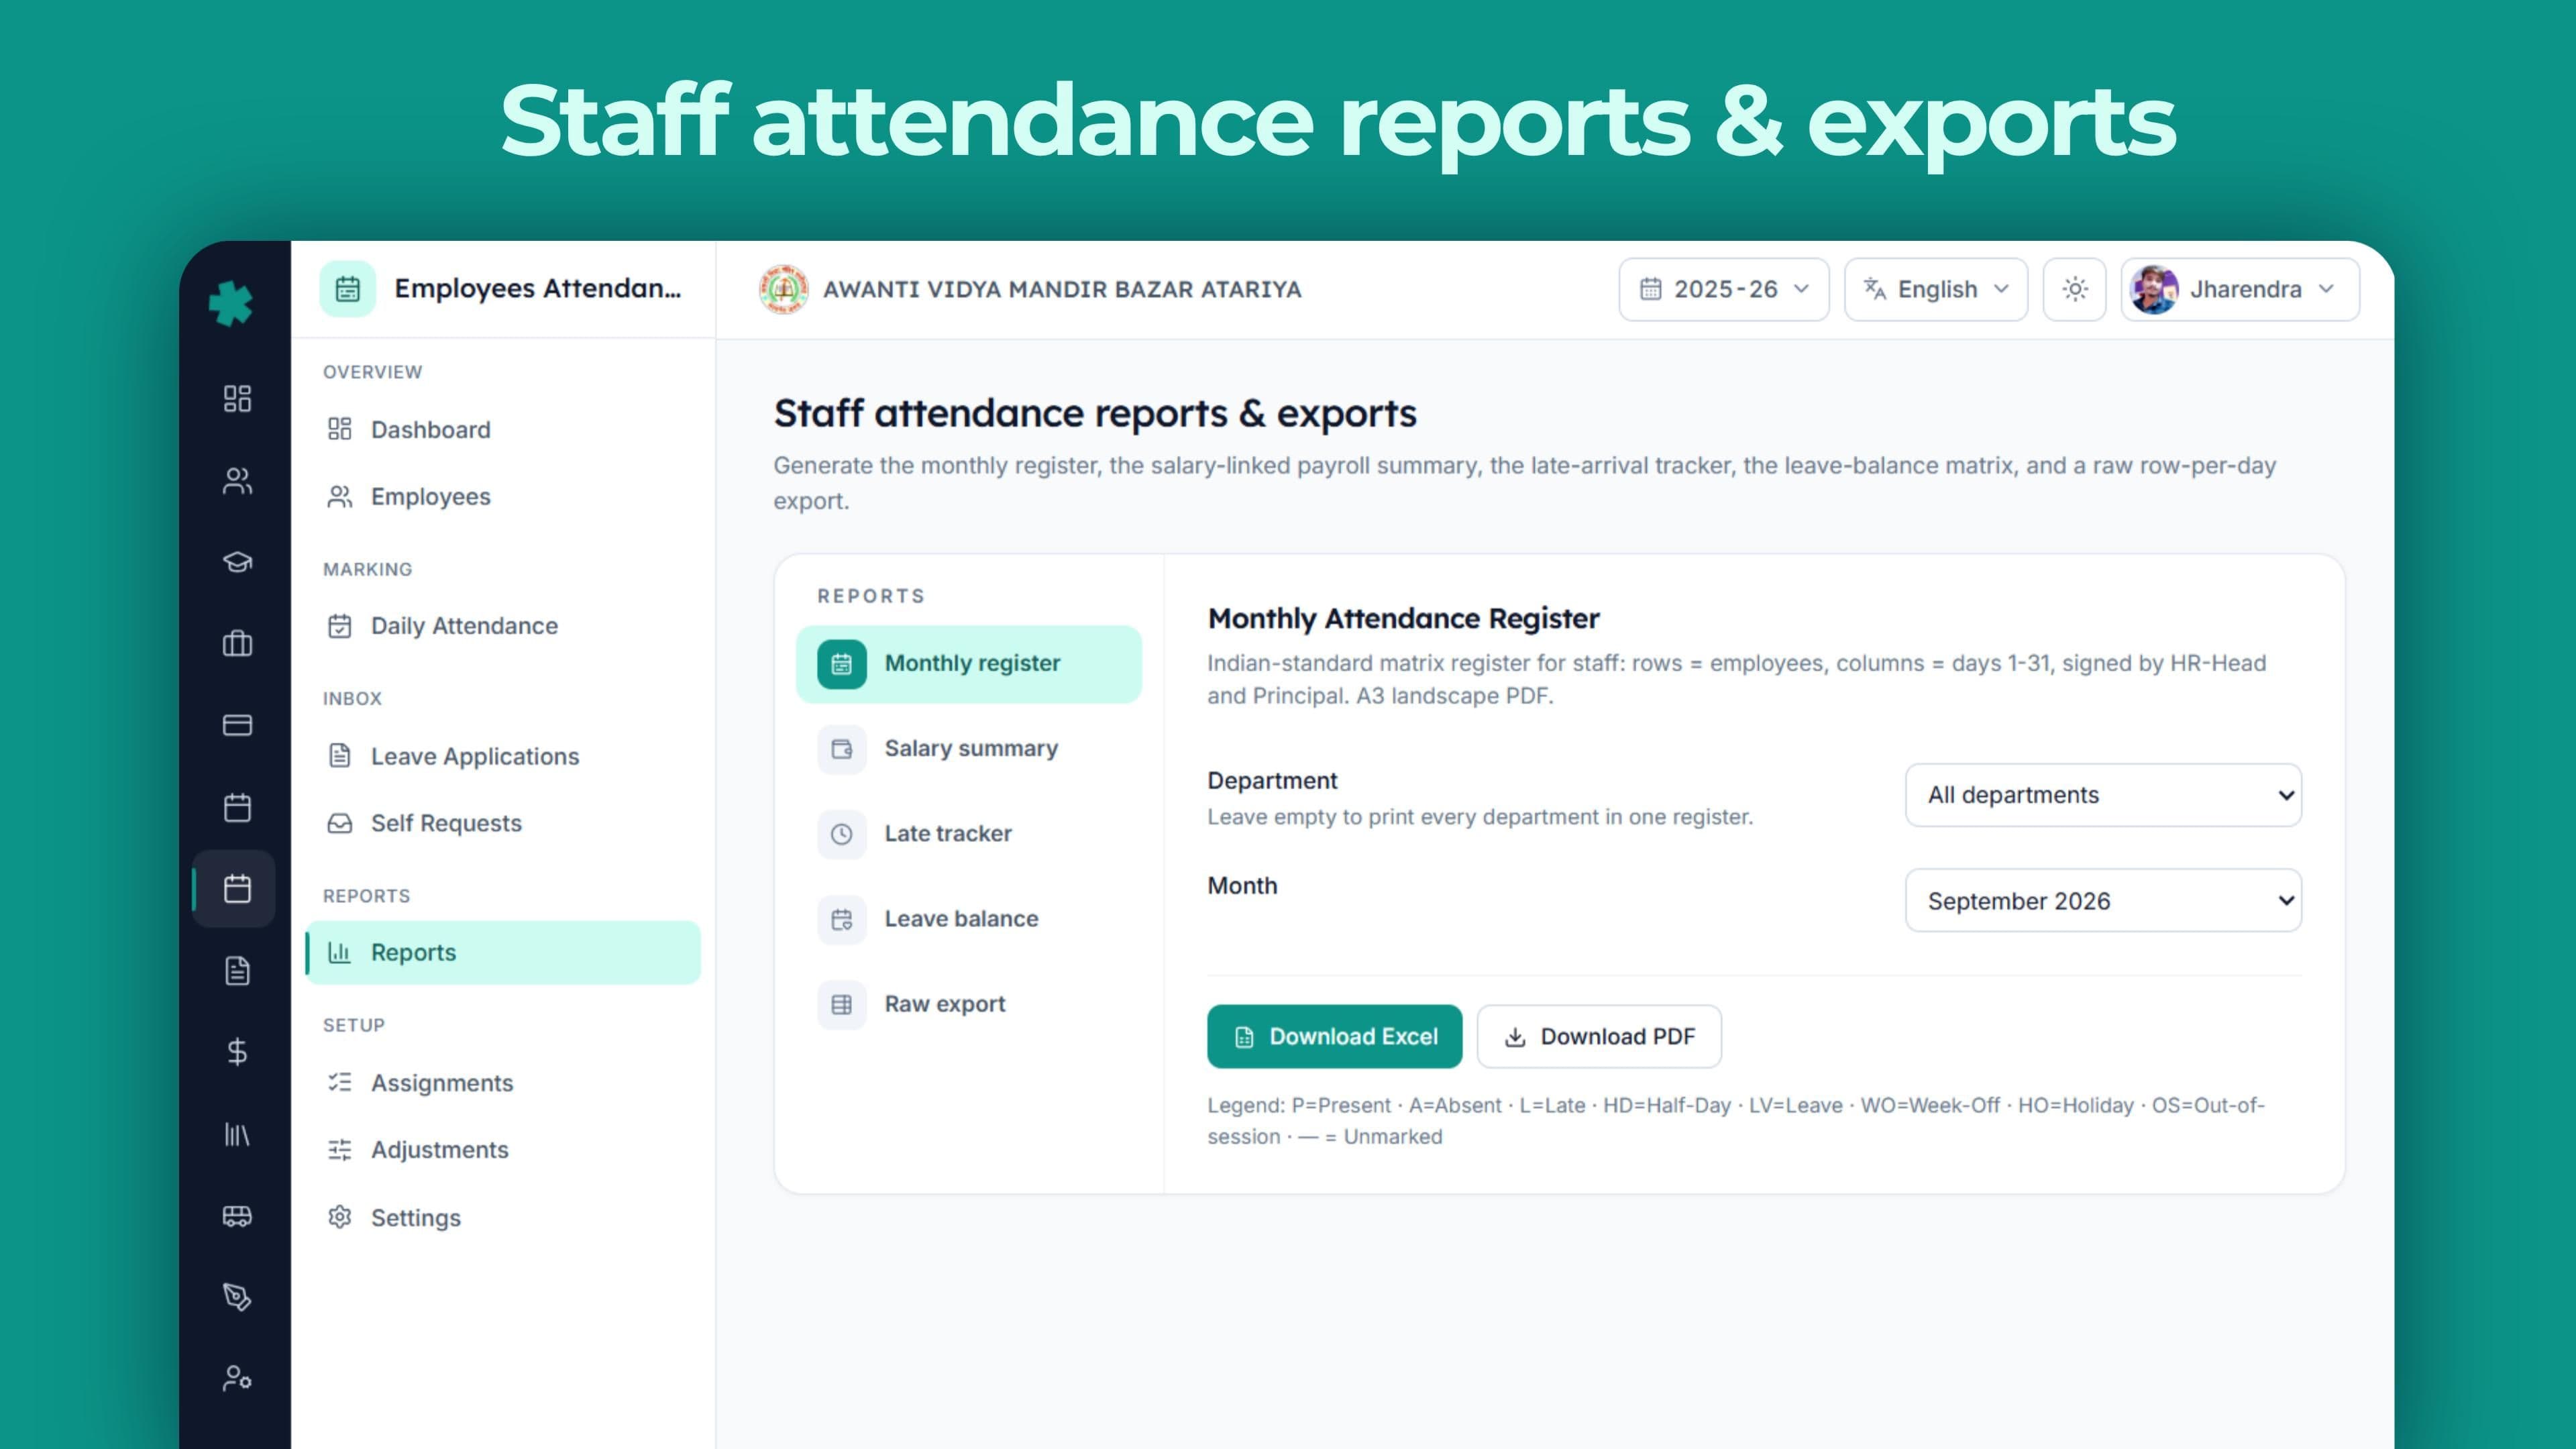The width and height of the screenshot is (2576, 1449).
Task: Click the school crest logo
Action: pos(783,289)
